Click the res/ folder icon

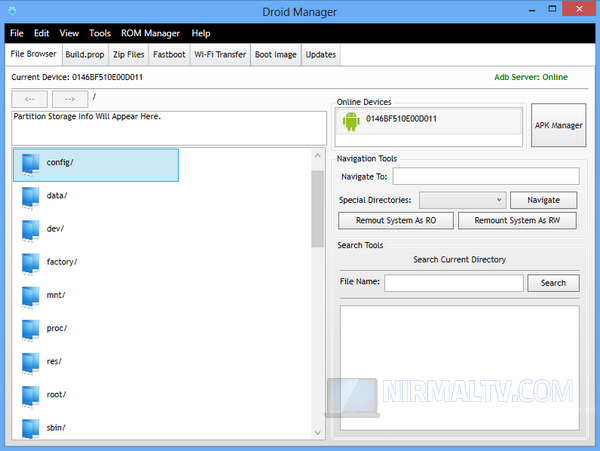click(x=30, y=364)
